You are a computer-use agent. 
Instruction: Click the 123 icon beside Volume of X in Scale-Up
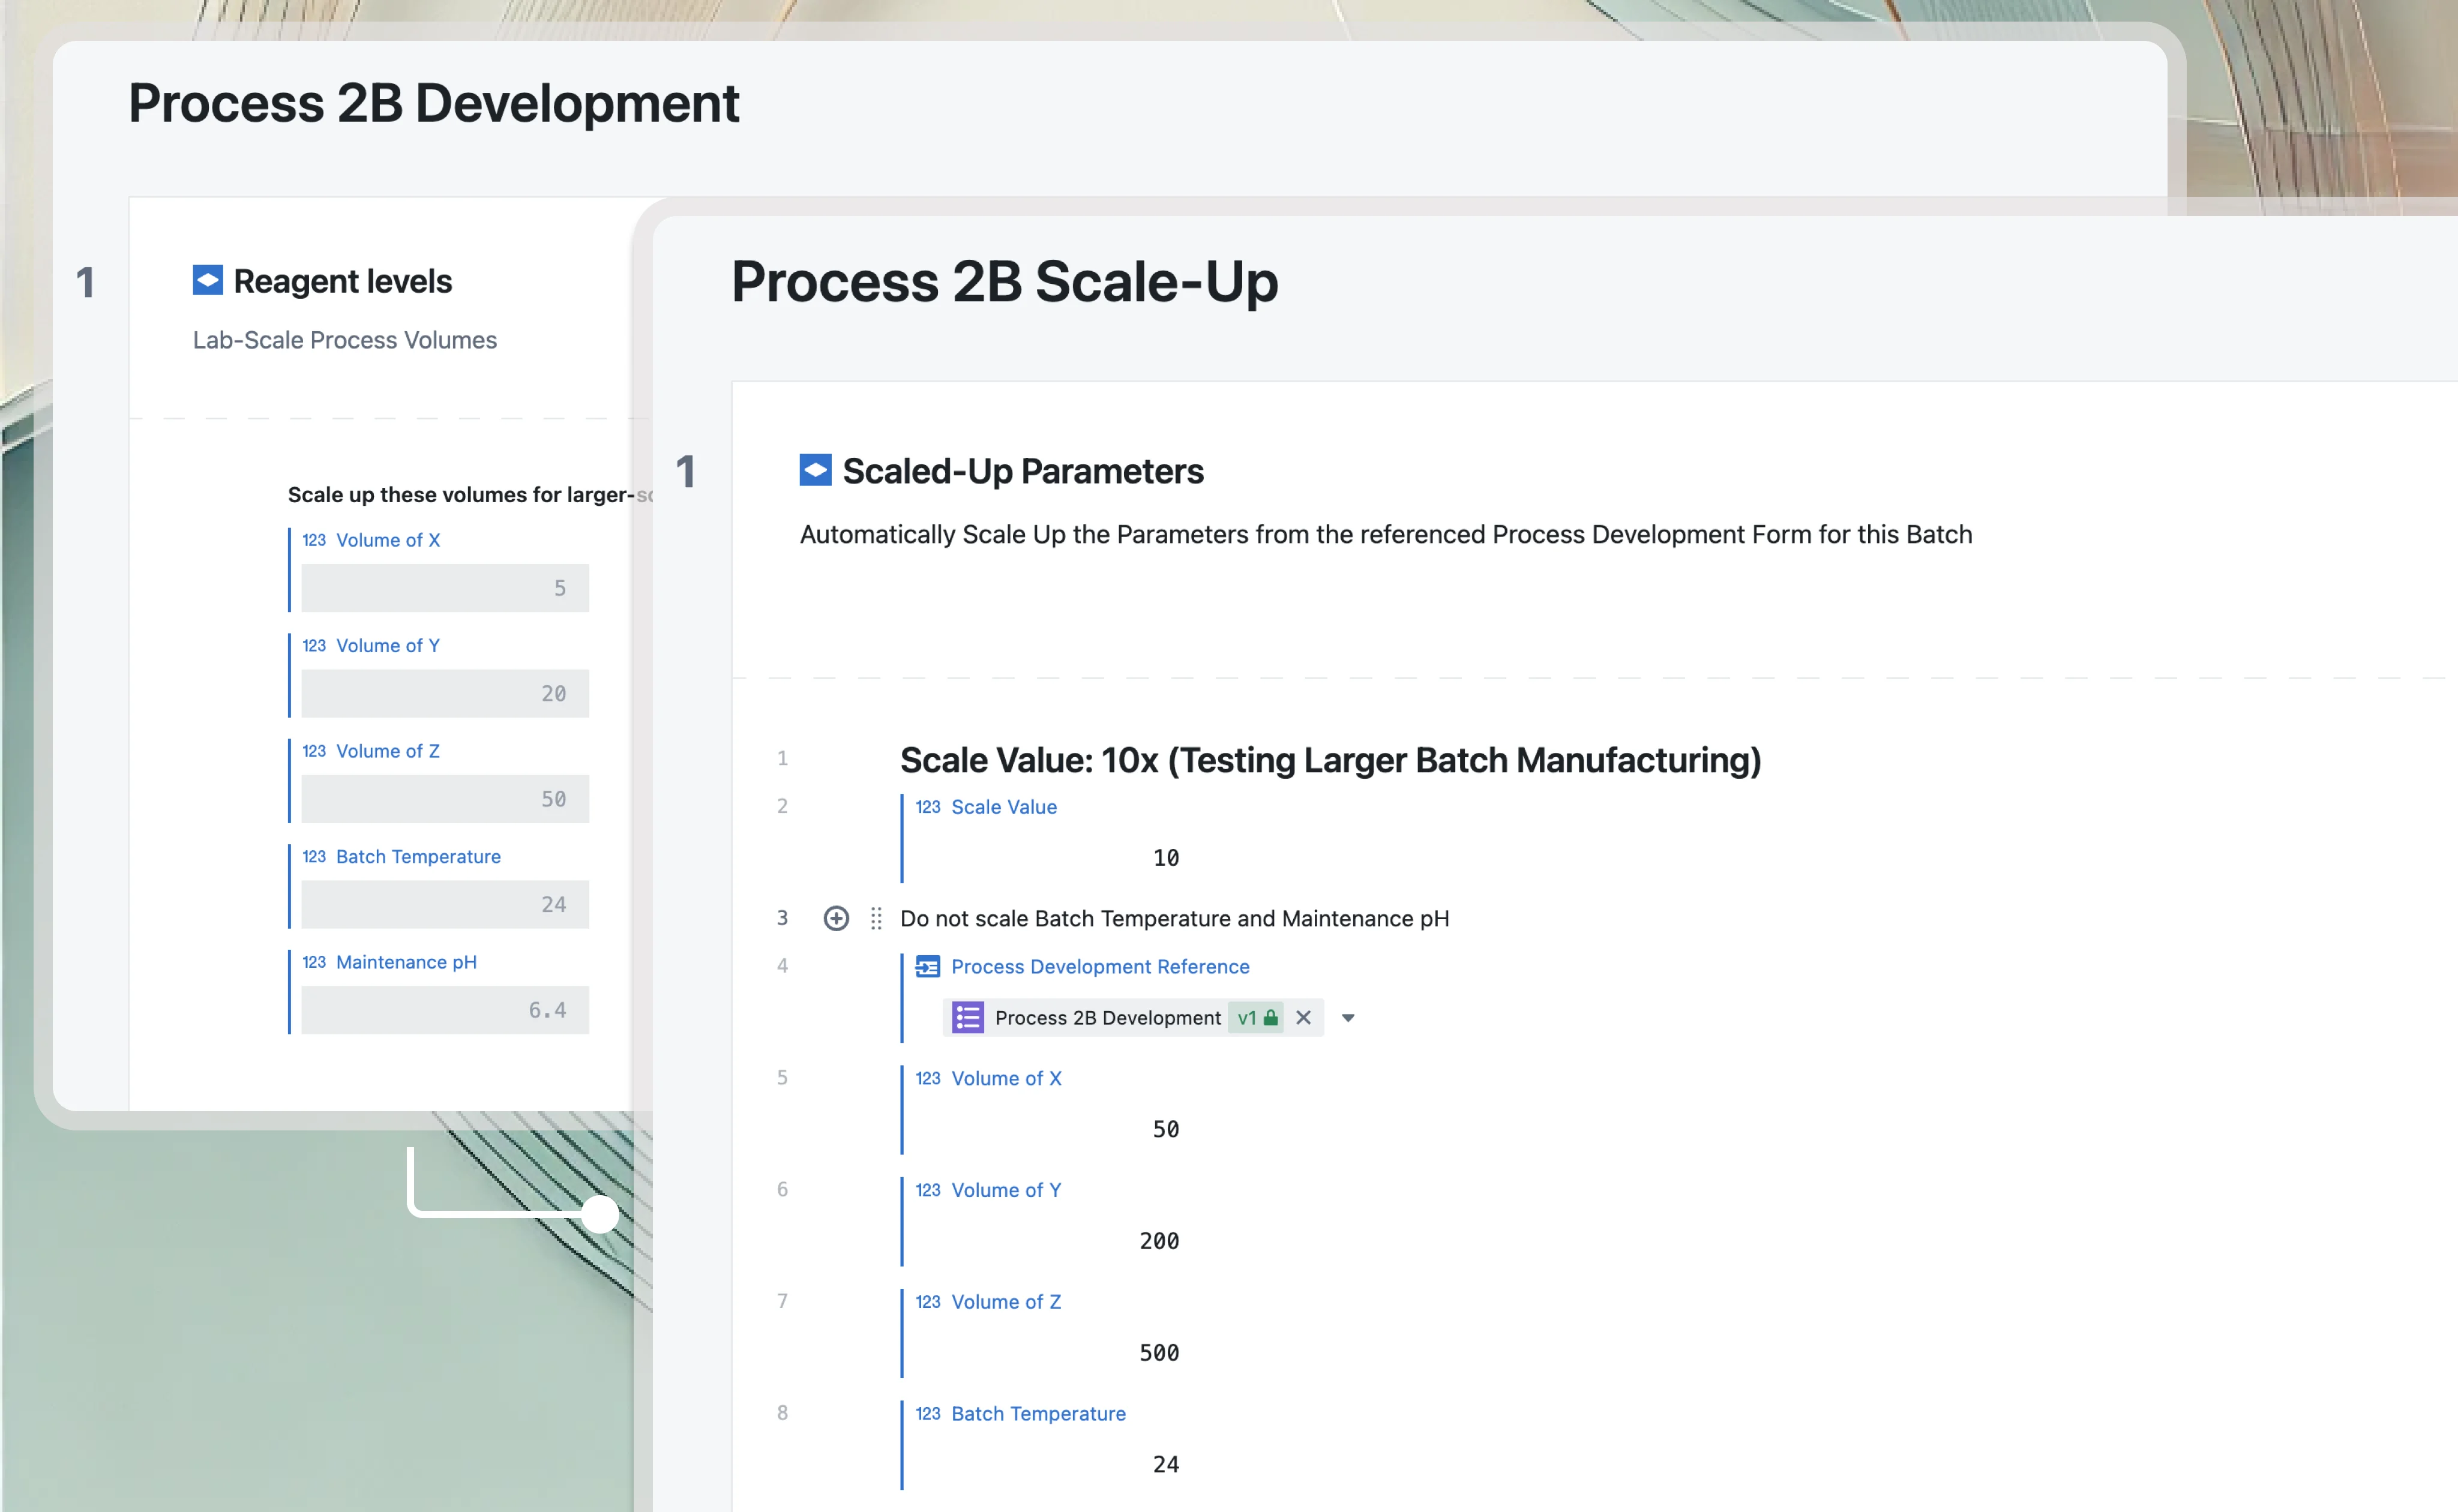(928, 1078)
